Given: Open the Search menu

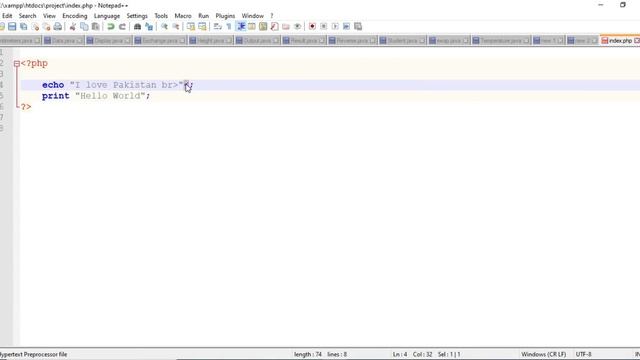Looking at the screenshot, I should (x=27, y=16).
